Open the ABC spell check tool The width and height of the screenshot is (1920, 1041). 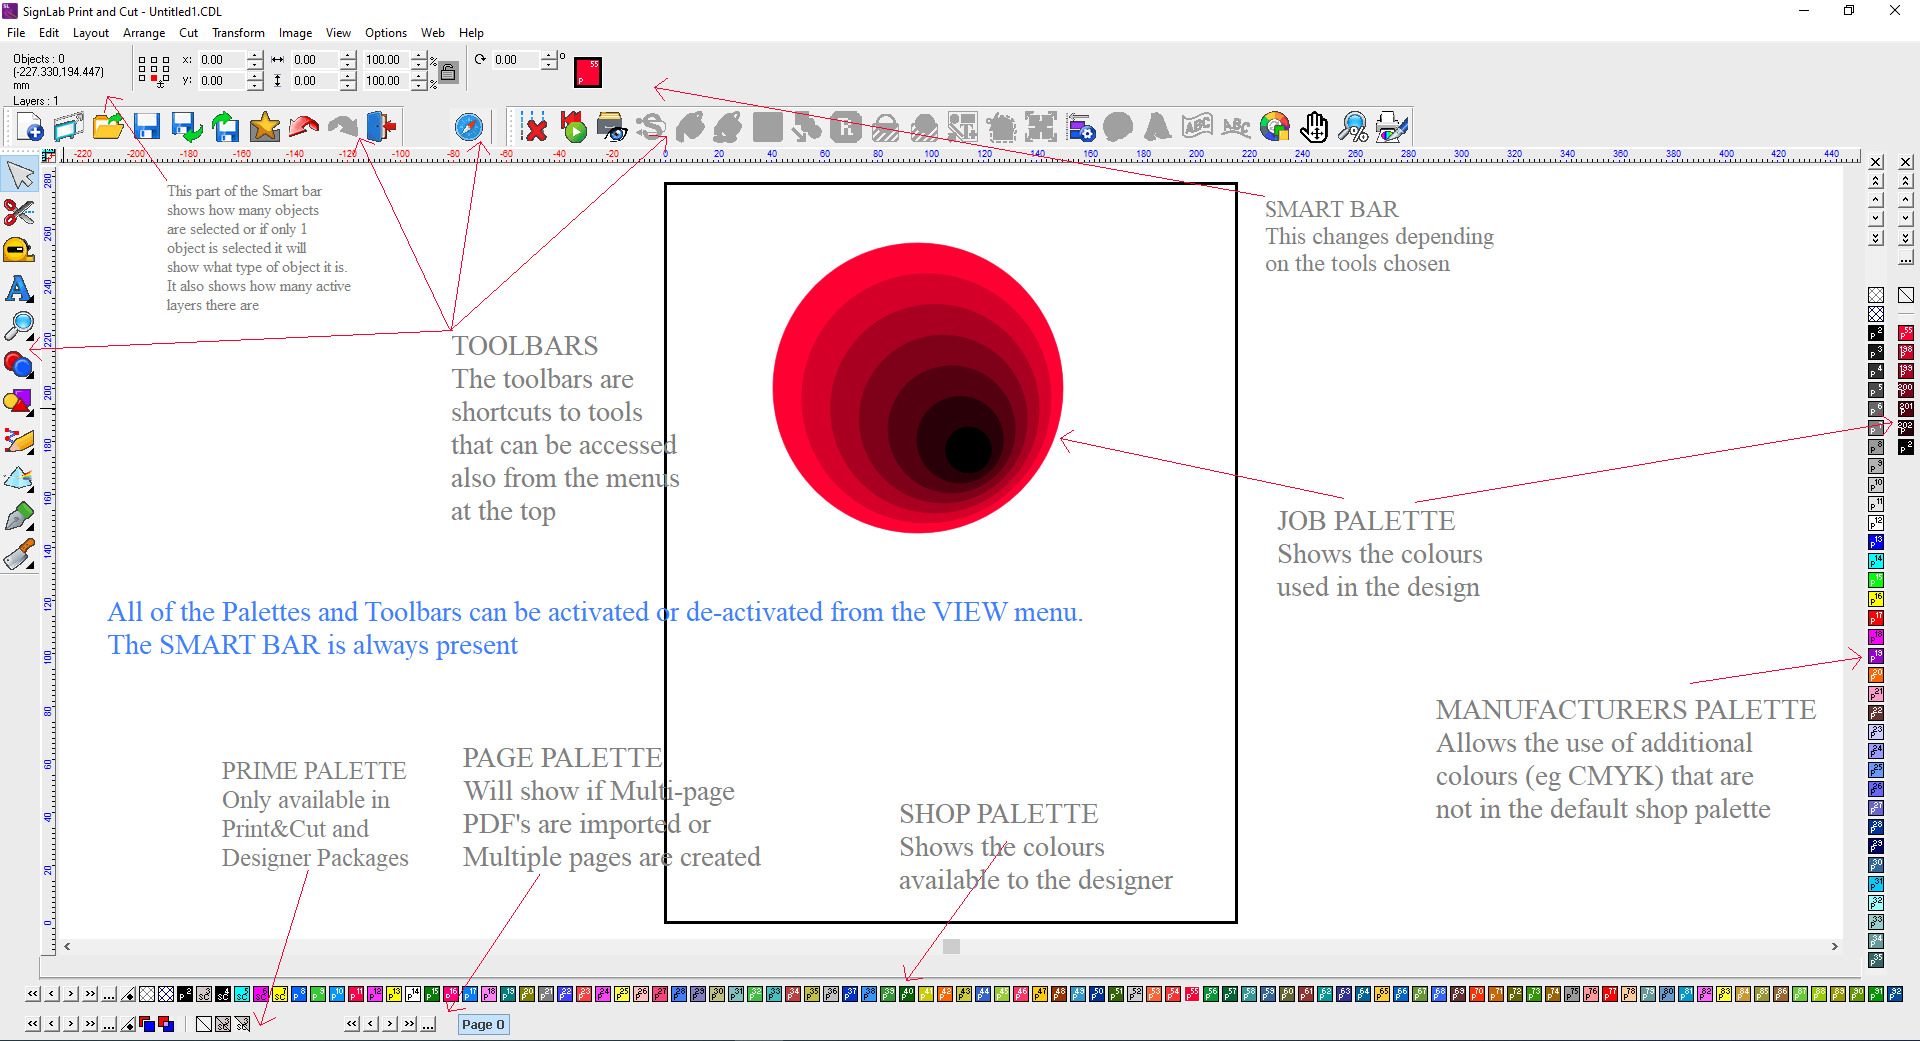click(1196, 127)
